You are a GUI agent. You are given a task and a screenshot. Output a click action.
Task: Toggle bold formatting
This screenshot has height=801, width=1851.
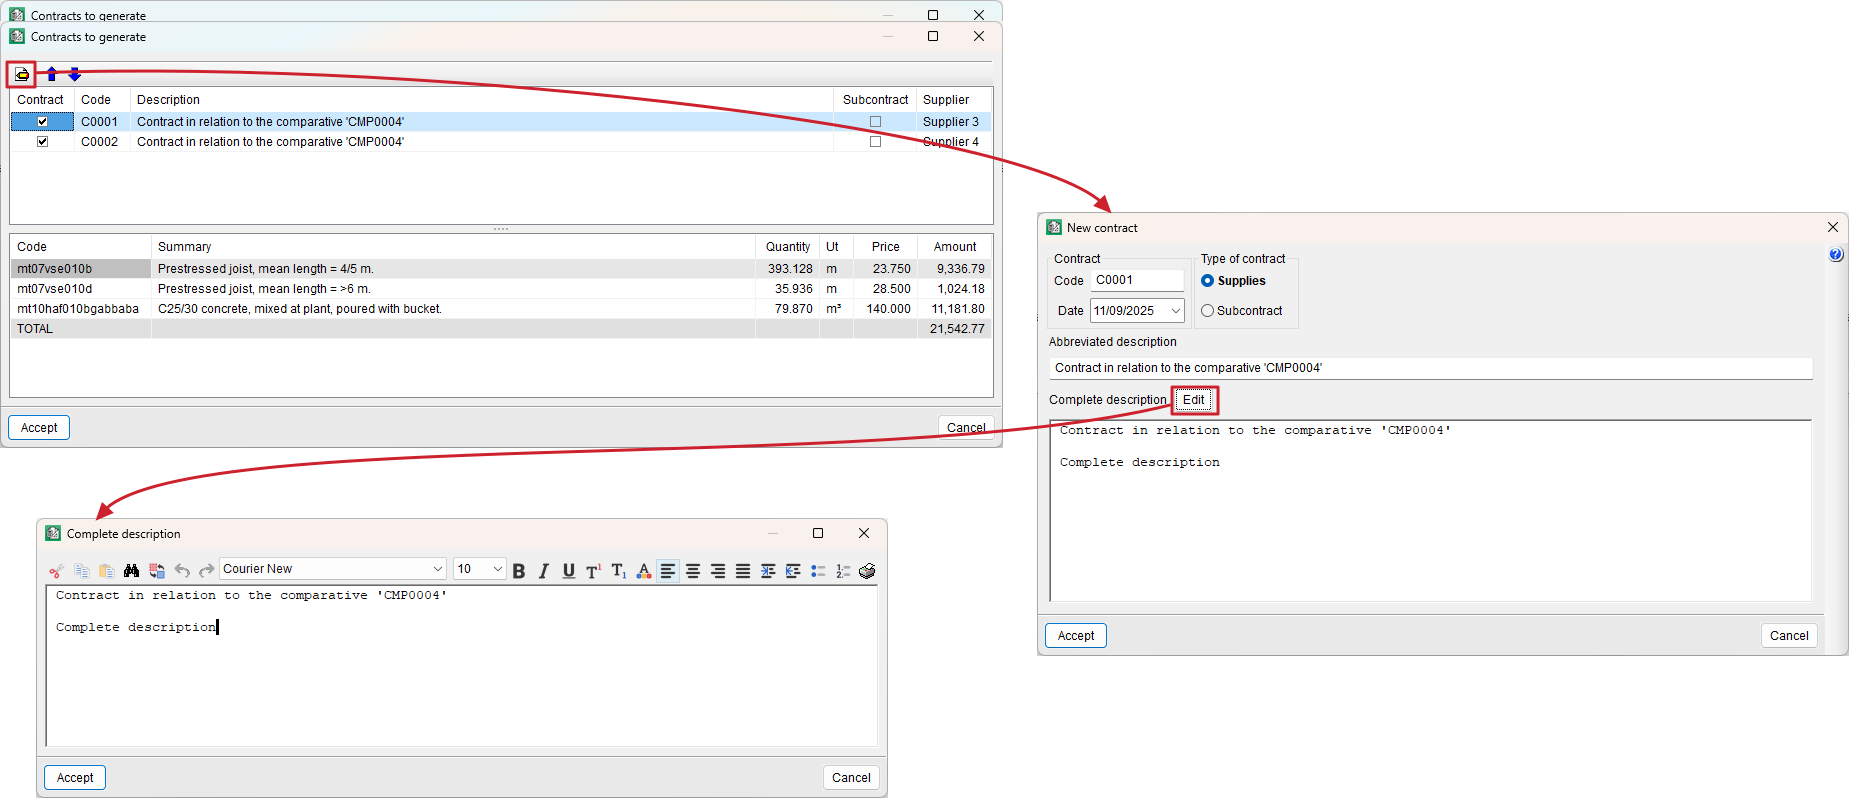click(x=519, y=570)
